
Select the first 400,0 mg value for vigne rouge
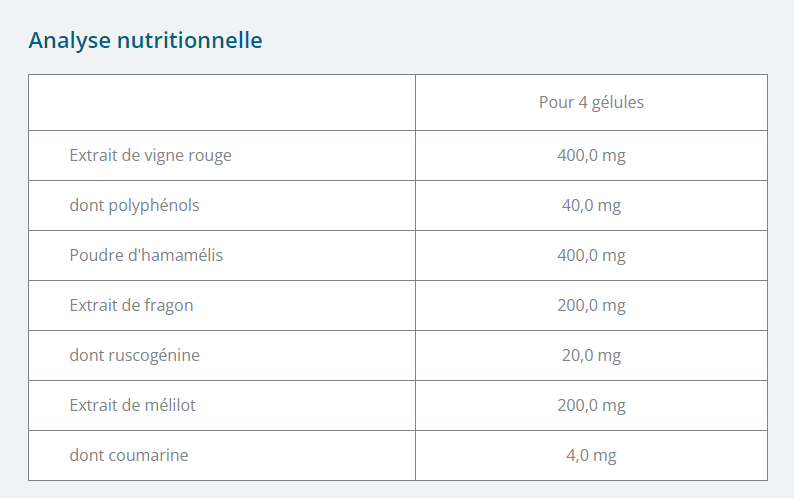(591, 155)
